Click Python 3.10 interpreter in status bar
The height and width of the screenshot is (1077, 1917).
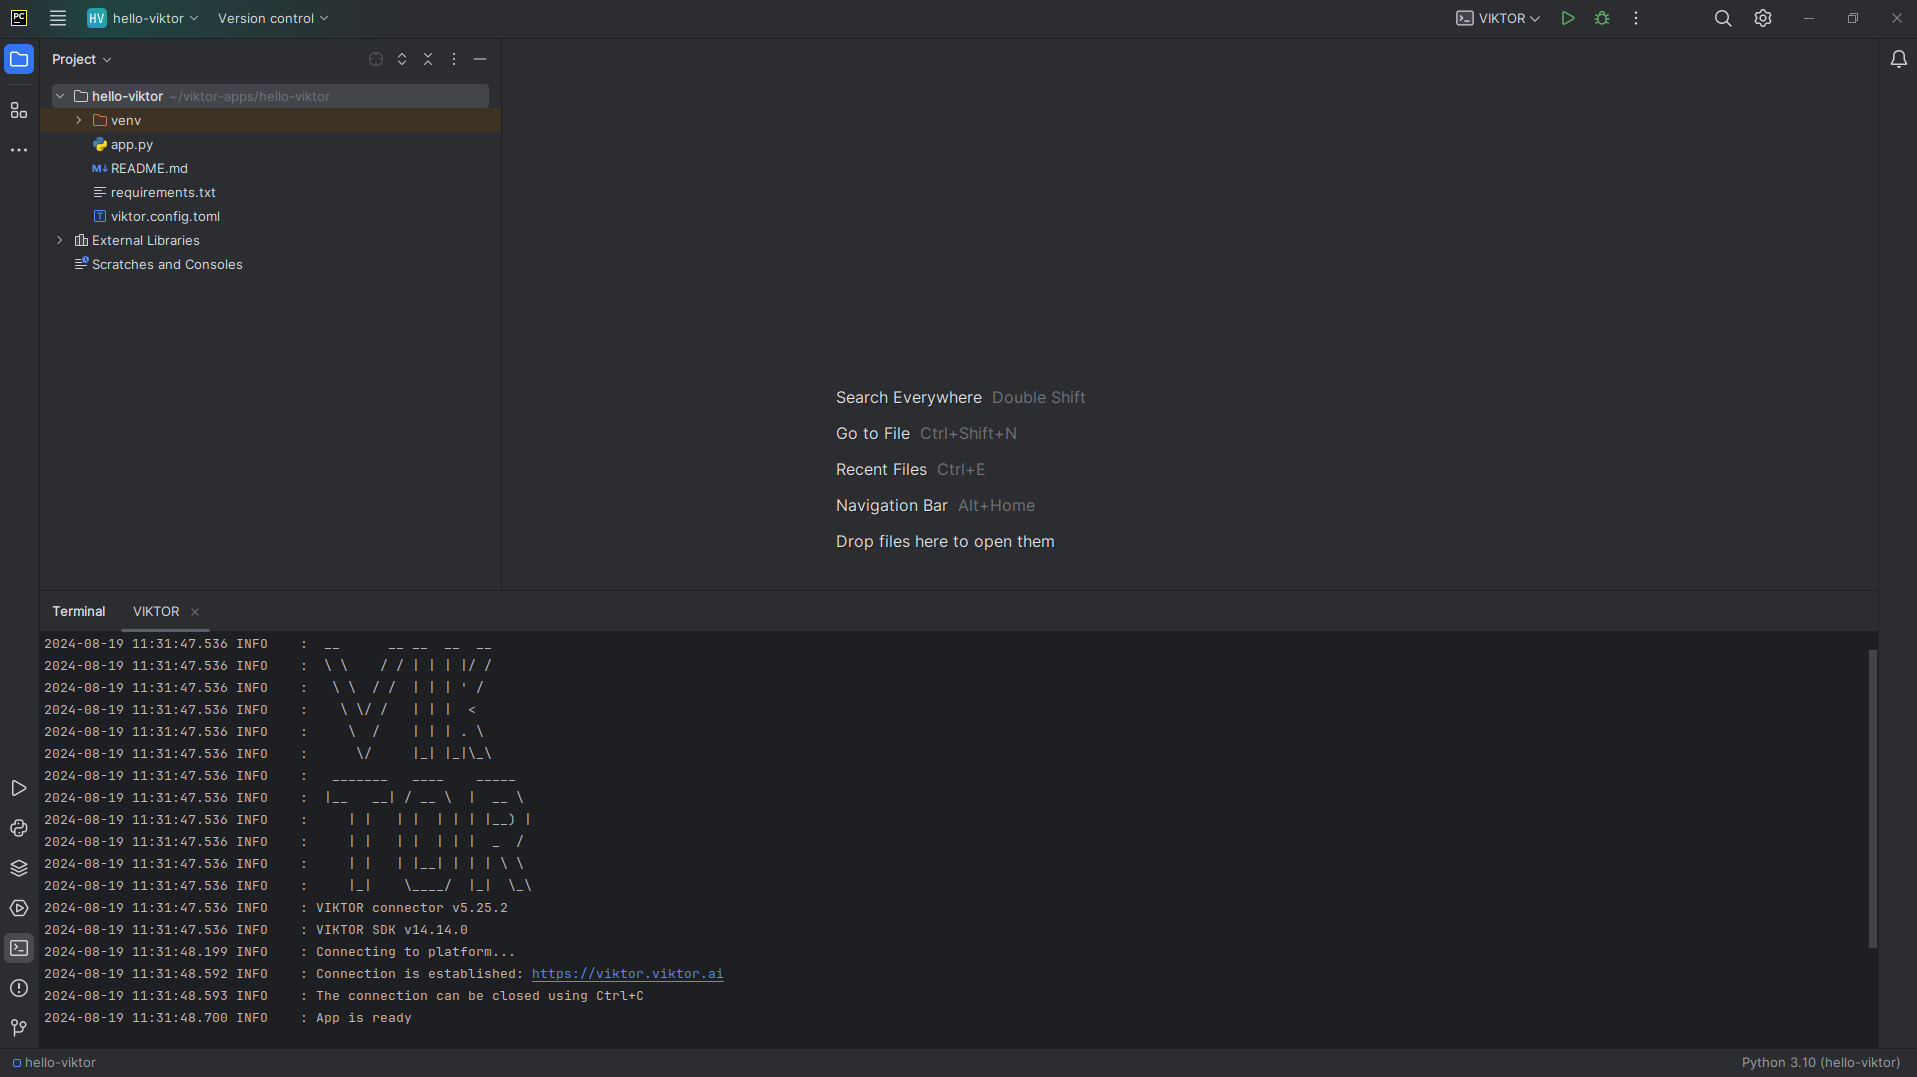1820,1062
